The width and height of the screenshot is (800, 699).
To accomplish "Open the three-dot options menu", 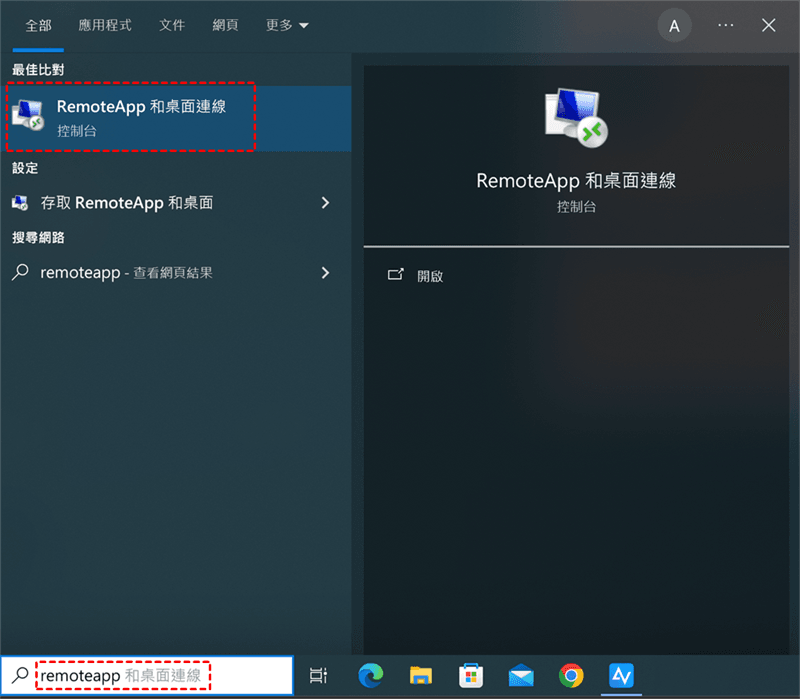I will pos(726,26).
